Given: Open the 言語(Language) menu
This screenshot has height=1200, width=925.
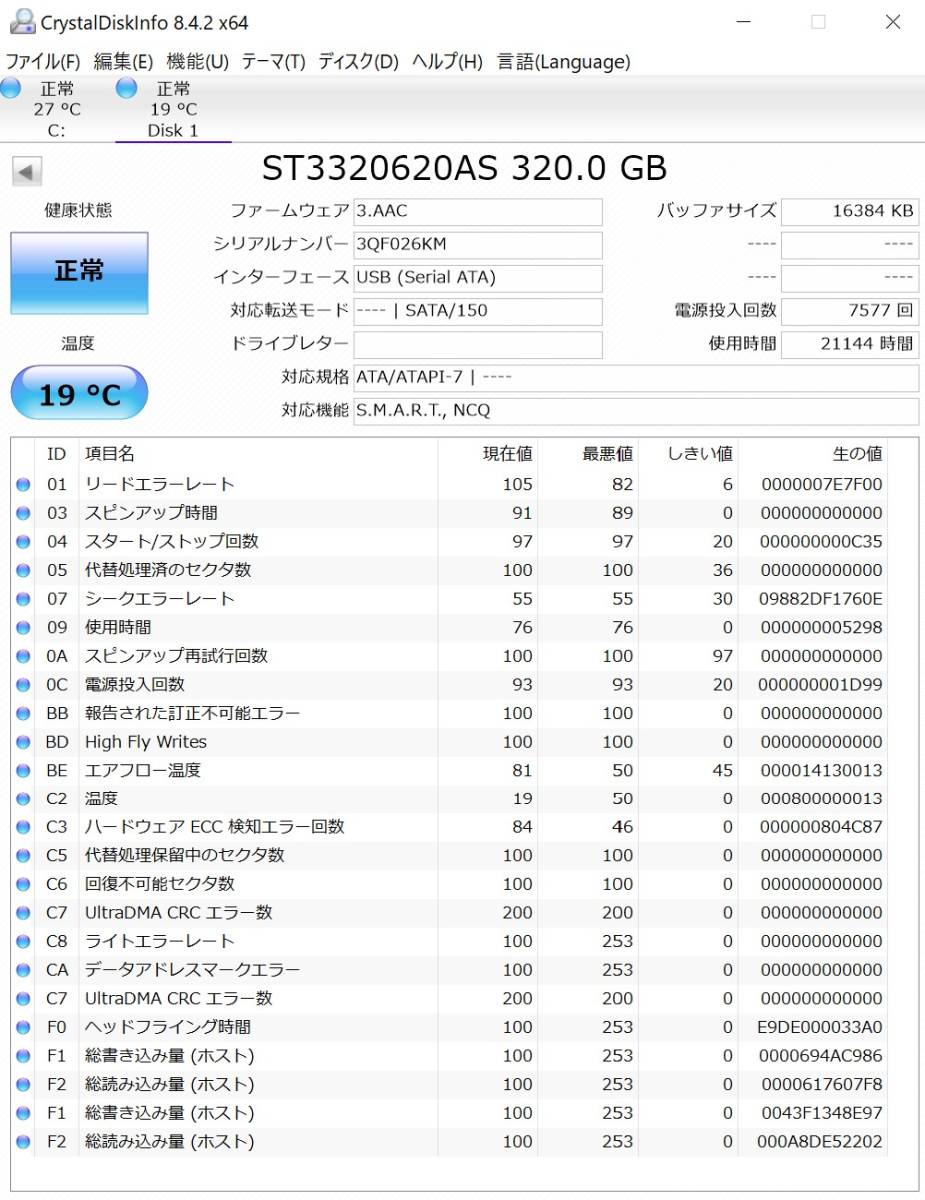Looking at the screenshot, I should (564, 62).
